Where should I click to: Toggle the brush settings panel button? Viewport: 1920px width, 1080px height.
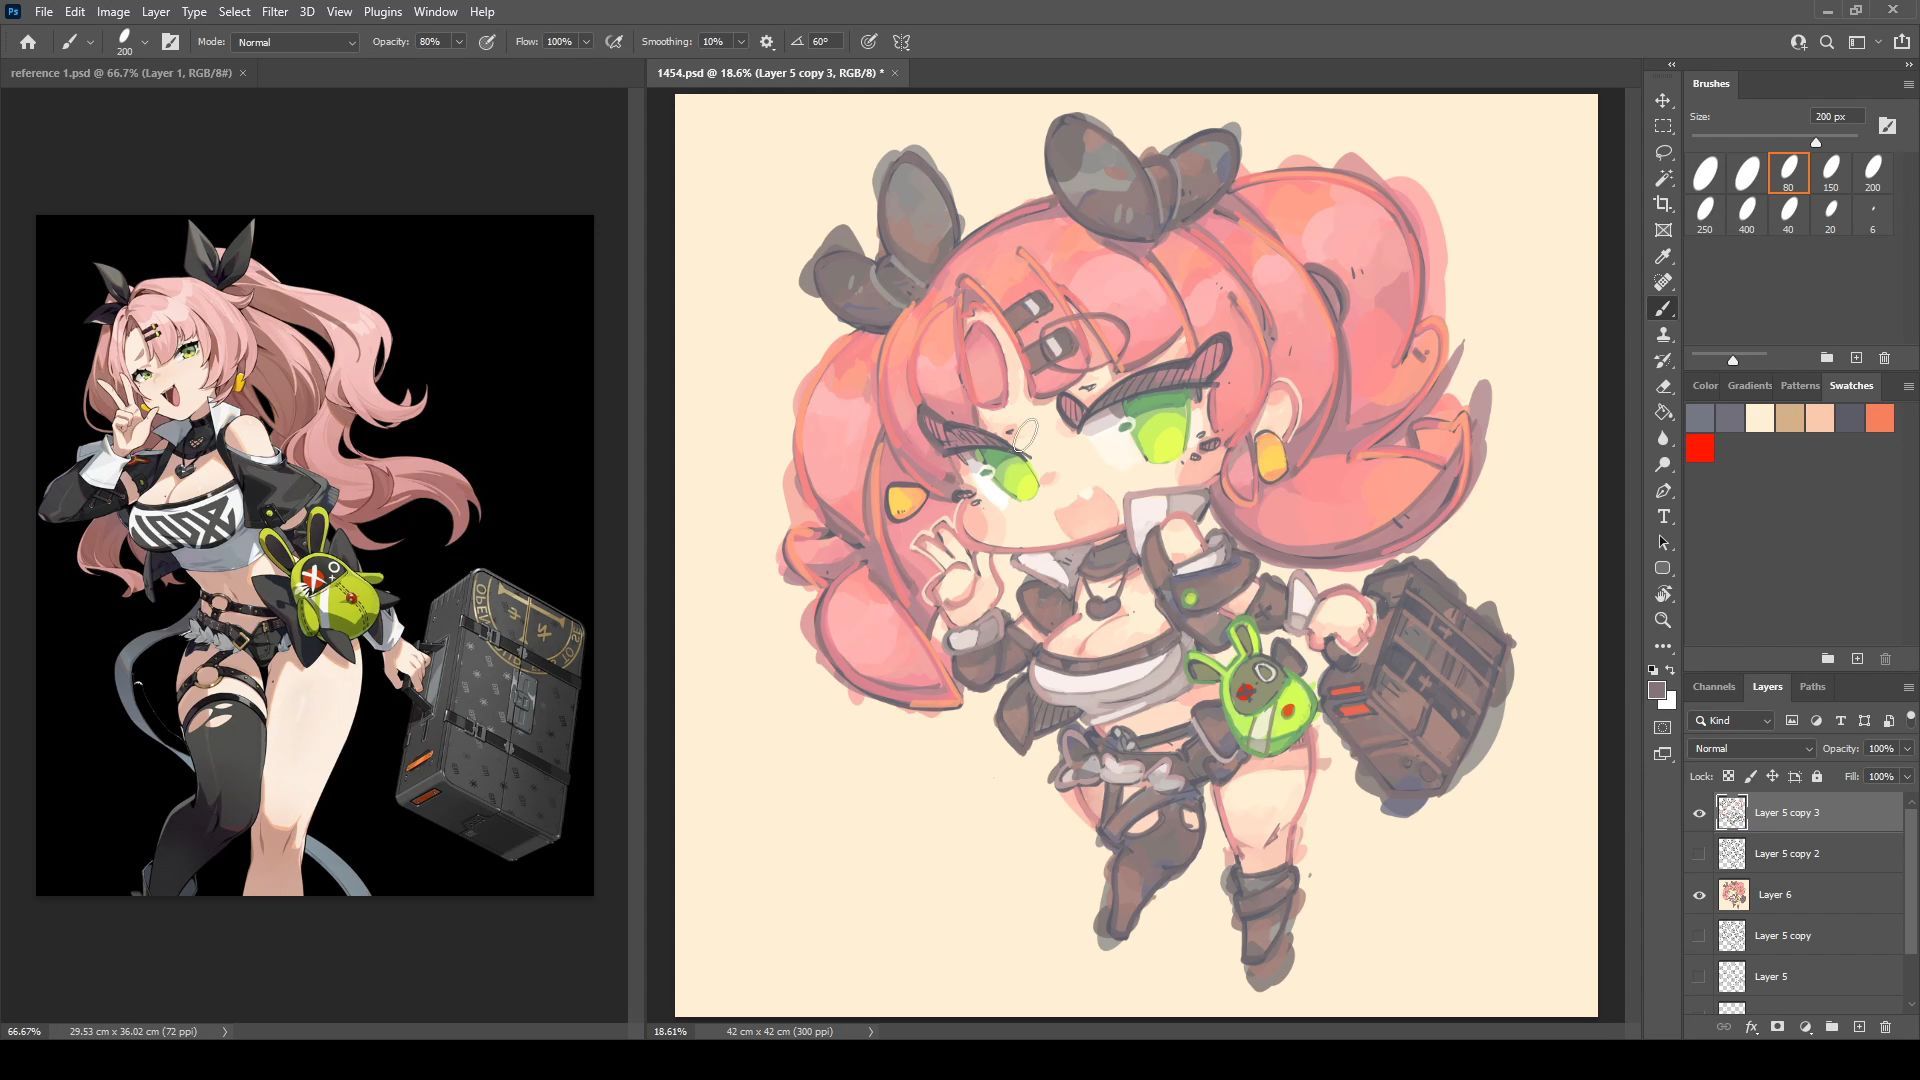pyautogui.click(x=170, y=42)
